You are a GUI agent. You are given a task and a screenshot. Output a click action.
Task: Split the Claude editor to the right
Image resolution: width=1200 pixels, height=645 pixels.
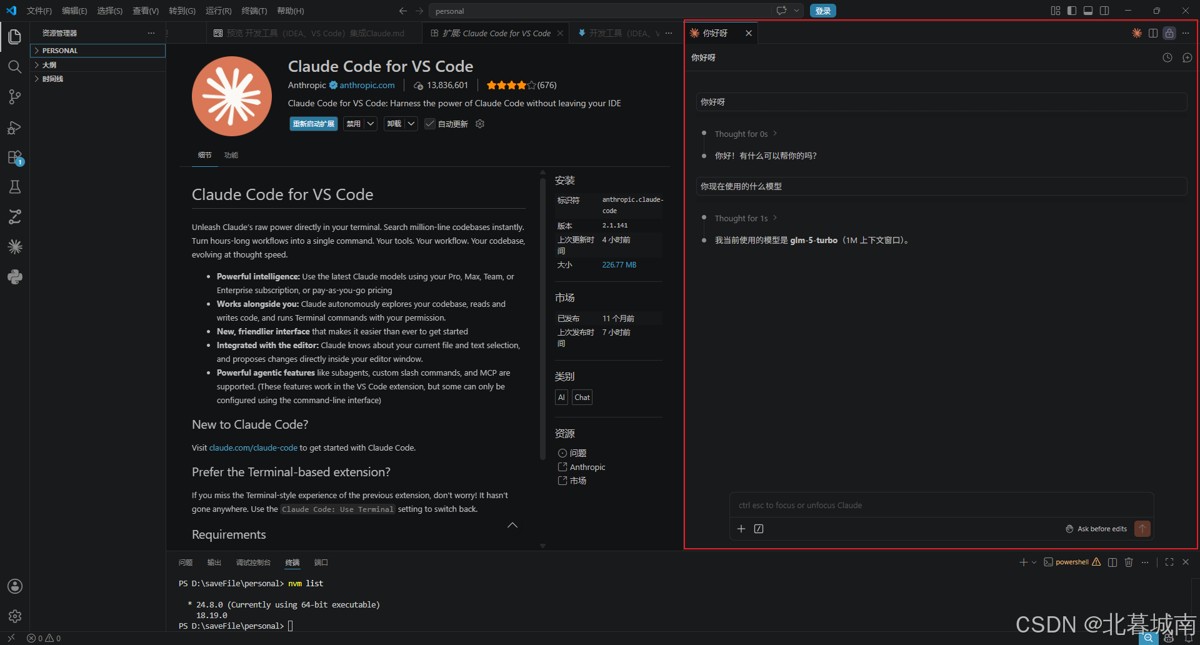click(1153, 33)
